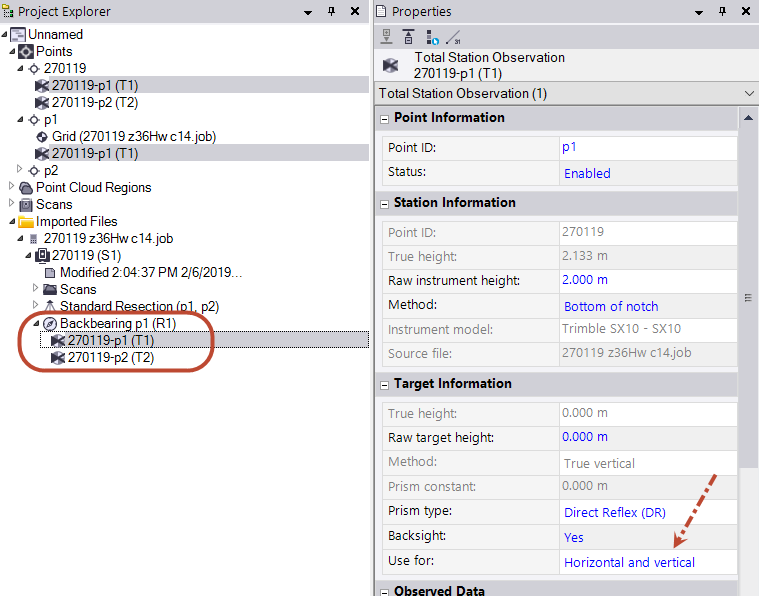Click the fourth Properties toolbar line icon
The height and width of the screenshot is (596, 759).
click(x=454, y=37)
